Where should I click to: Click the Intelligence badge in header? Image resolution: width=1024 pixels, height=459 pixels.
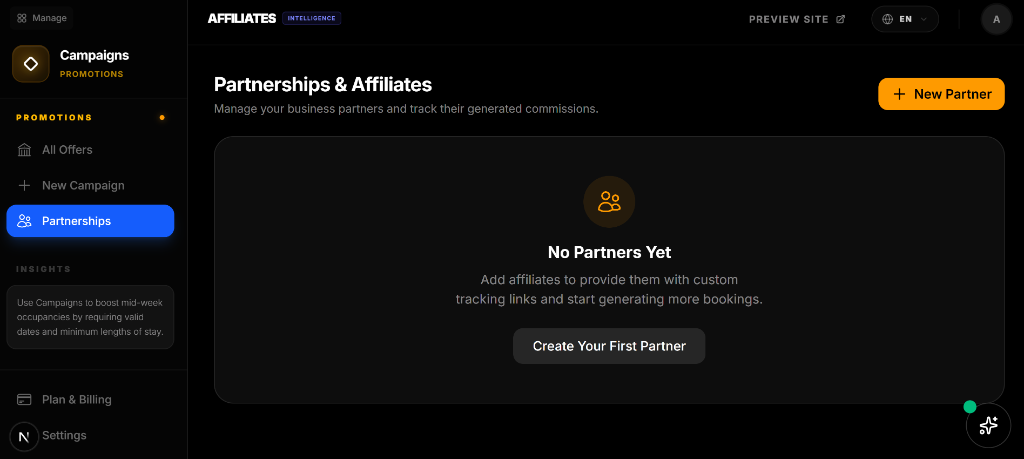tap(312, 18)
